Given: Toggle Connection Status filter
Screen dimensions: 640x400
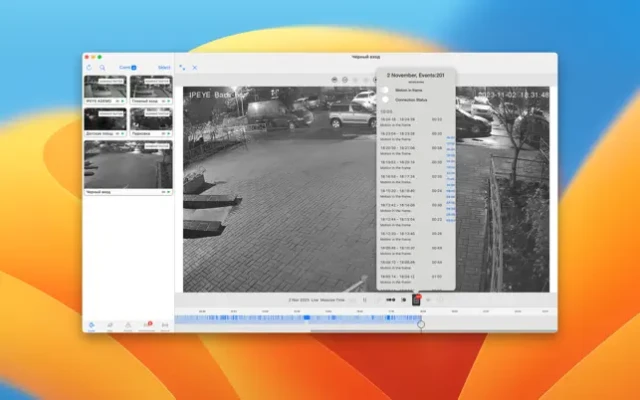Looking at the screenshot, I should [385, 101].
